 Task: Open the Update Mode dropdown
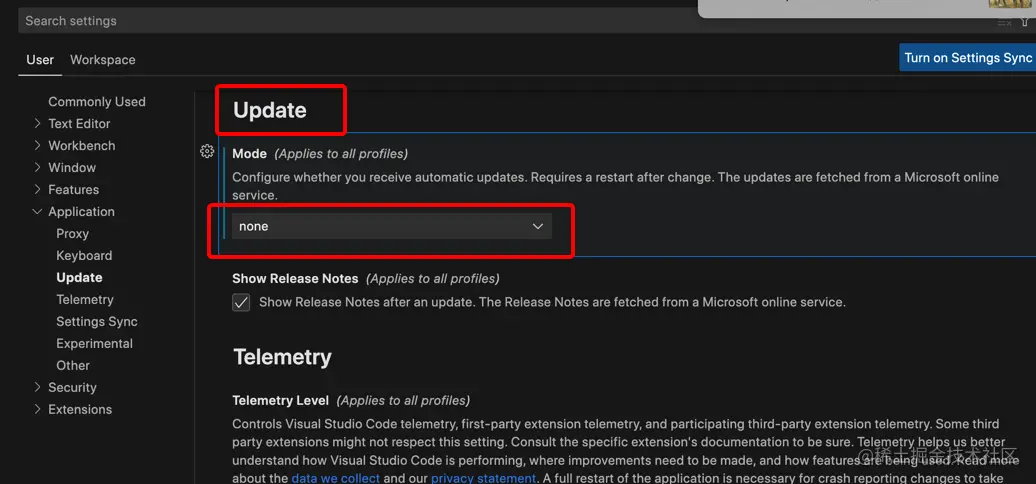coord(391,227)
